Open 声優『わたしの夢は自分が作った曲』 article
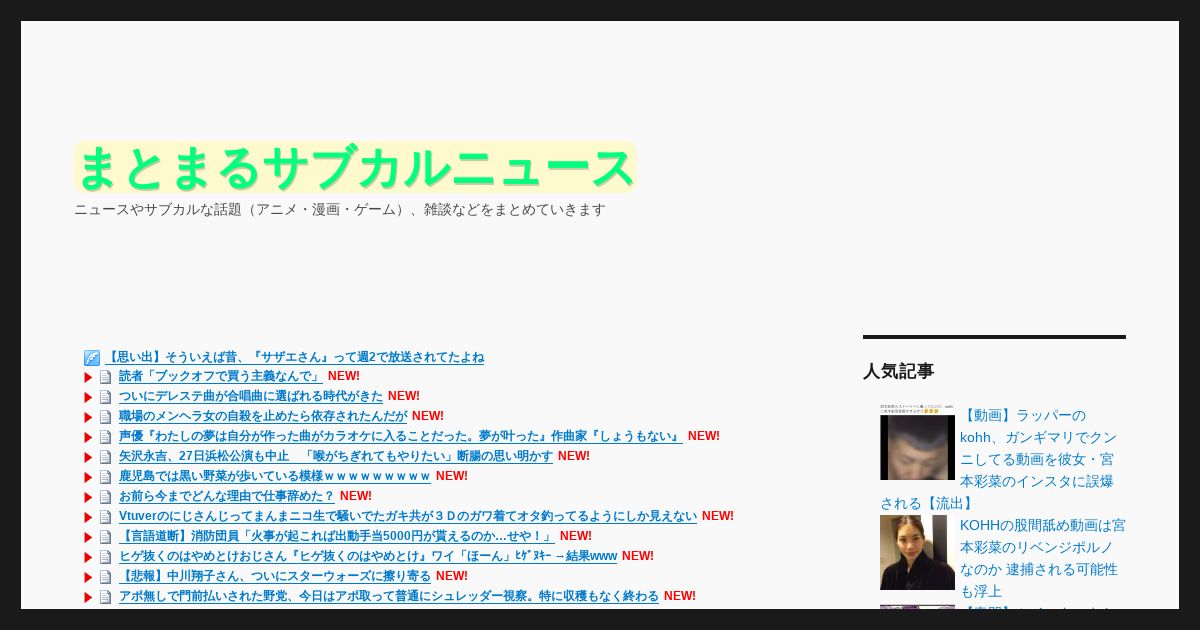 click(x=401, y=437)
